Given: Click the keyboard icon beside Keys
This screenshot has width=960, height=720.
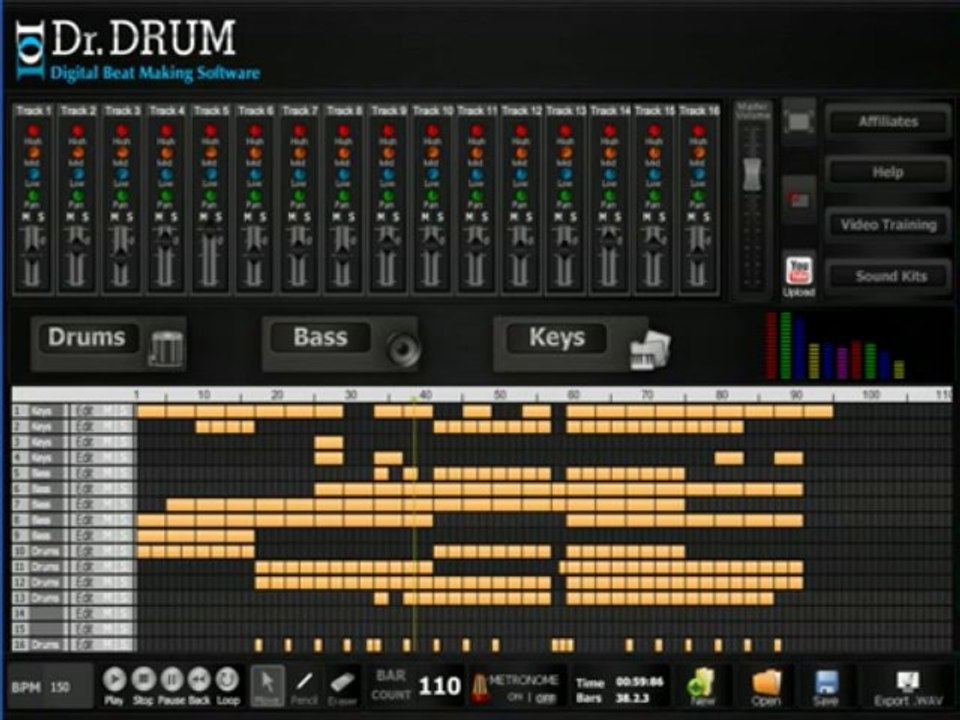Looking at the screenshot, I should pyautogui.click(x=650, y=349).
